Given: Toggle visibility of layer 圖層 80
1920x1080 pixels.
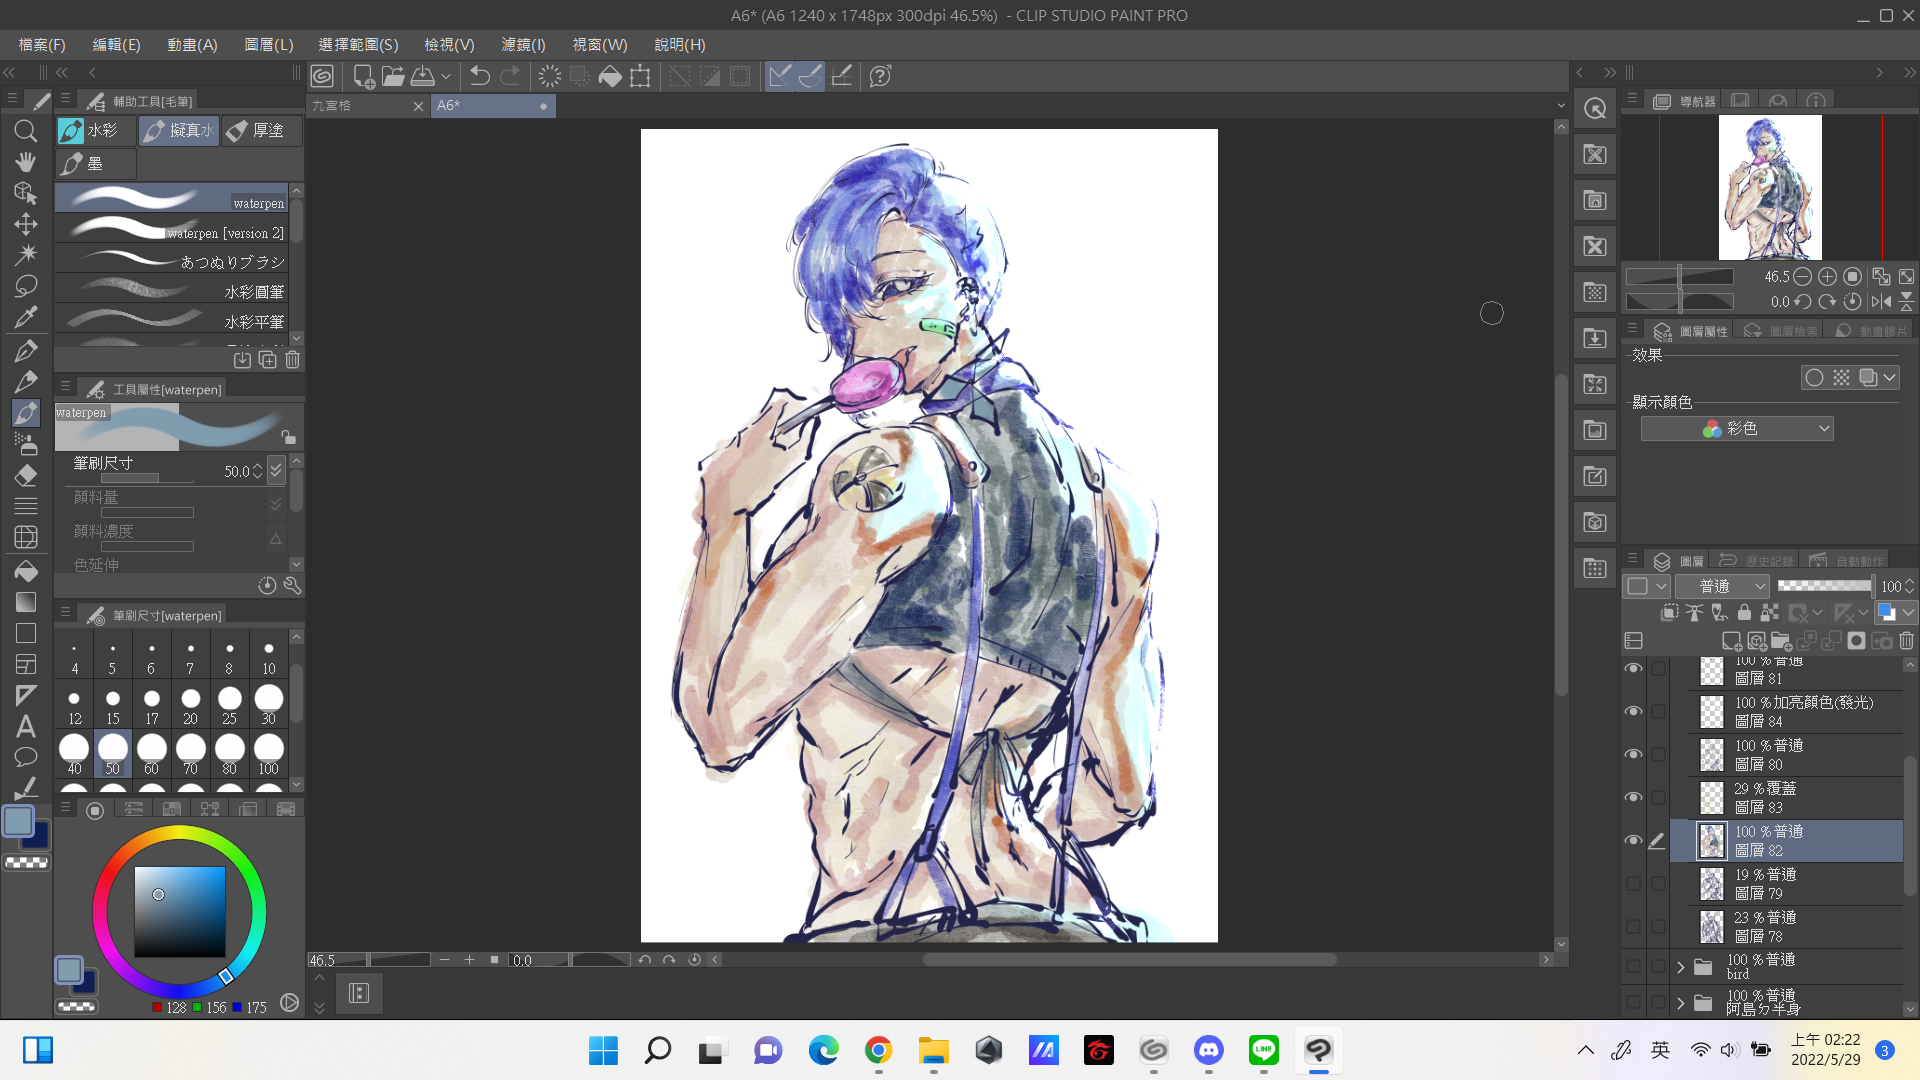Looking at the screenshot, I should [1634, 754].
